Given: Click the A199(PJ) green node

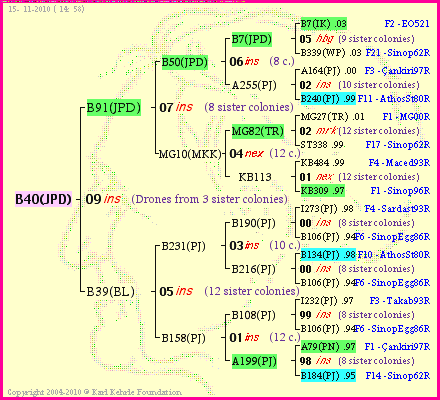Looking at the screenshot, I should tap(254, 361).
